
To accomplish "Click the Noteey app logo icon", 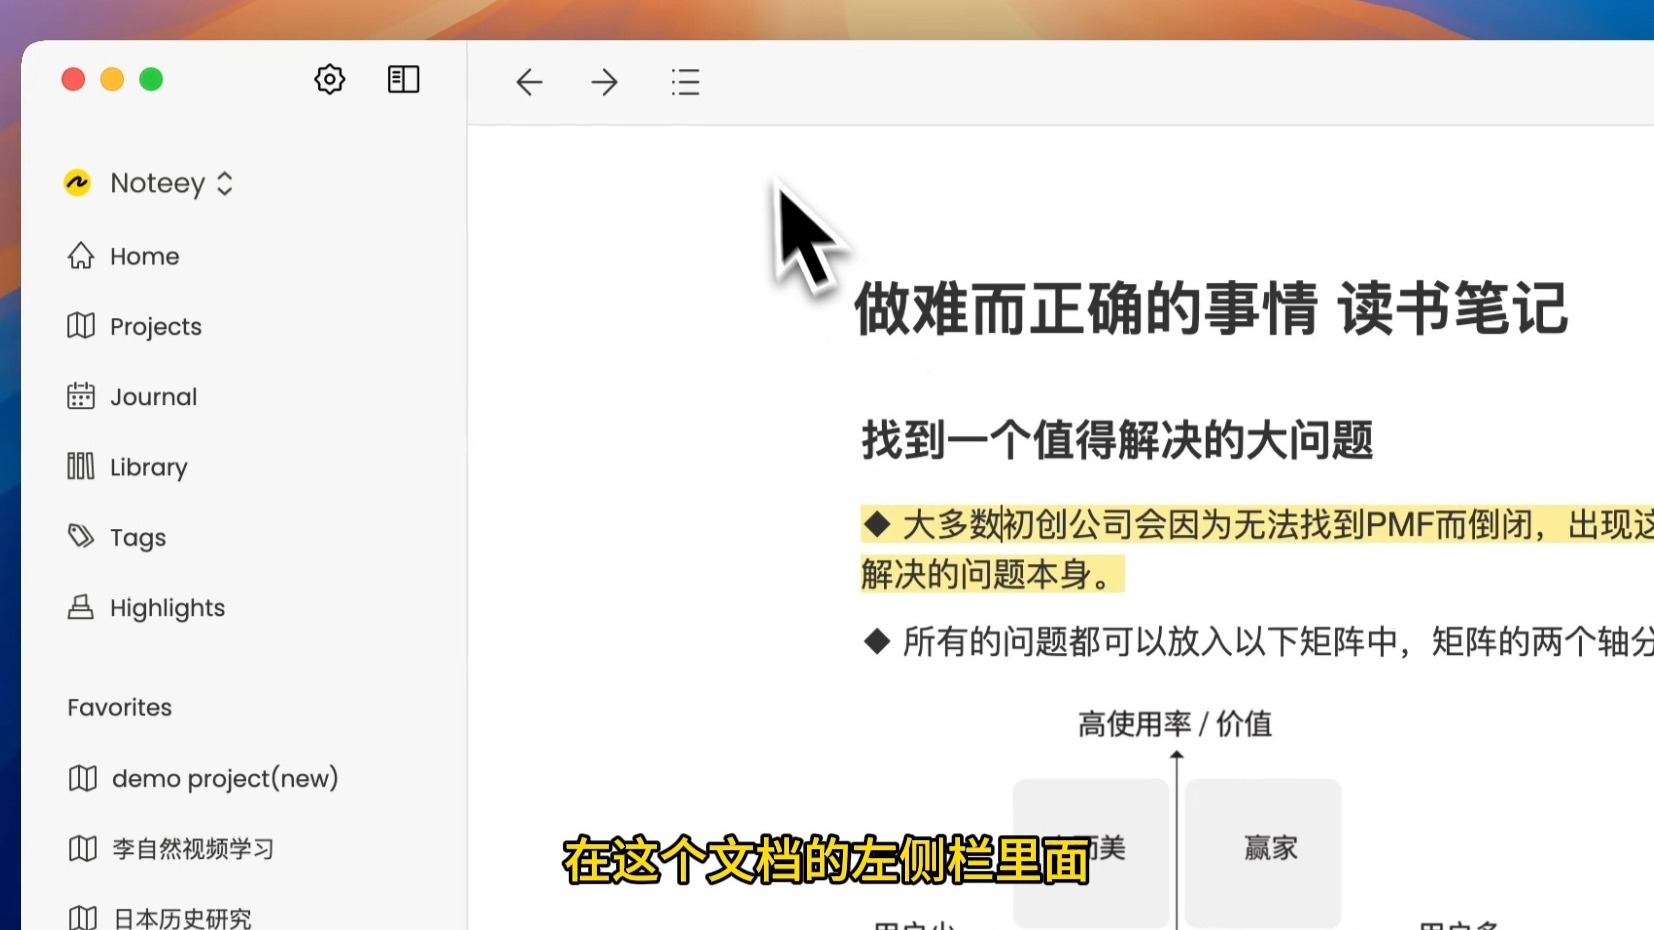I will point(77,183).
